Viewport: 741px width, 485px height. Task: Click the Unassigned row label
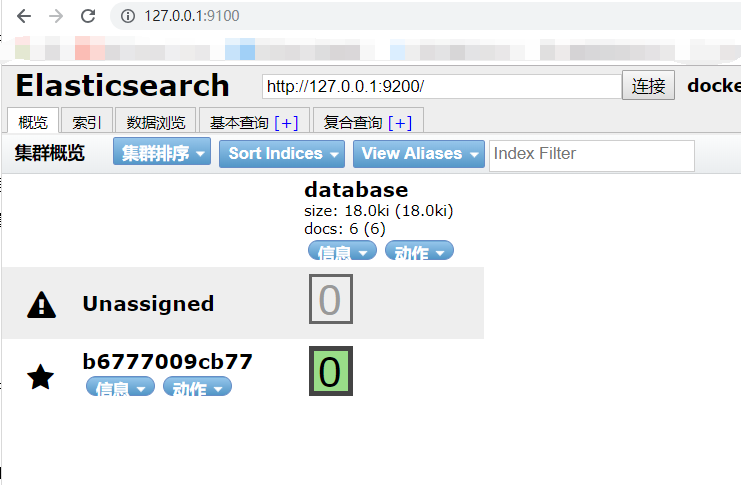click(x=148, y=303)
